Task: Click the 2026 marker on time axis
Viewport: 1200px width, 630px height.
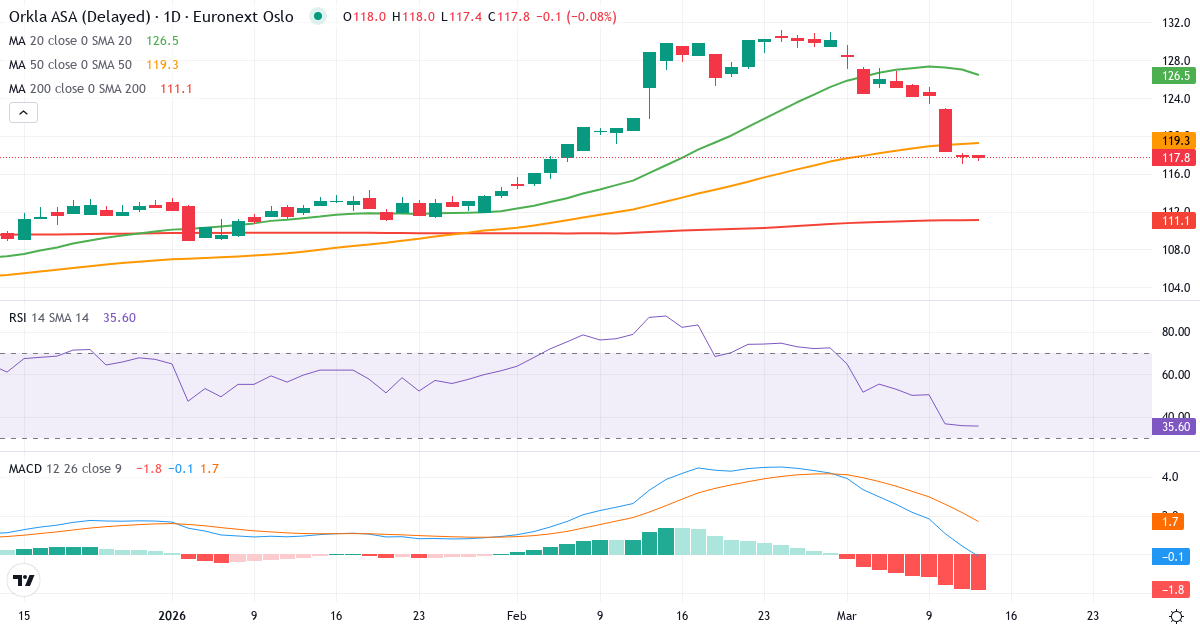Action: pos(171,616)
